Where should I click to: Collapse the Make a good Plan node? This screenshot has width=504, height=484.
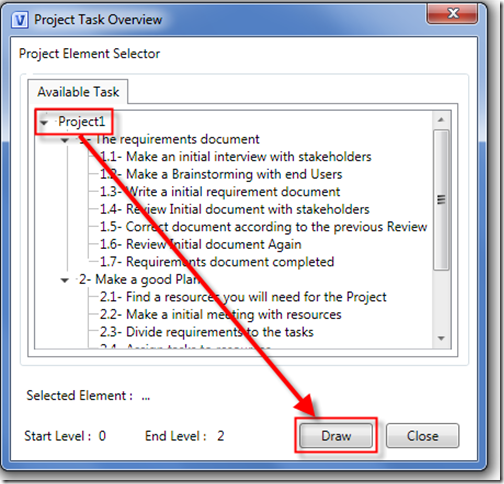(65, 280)
